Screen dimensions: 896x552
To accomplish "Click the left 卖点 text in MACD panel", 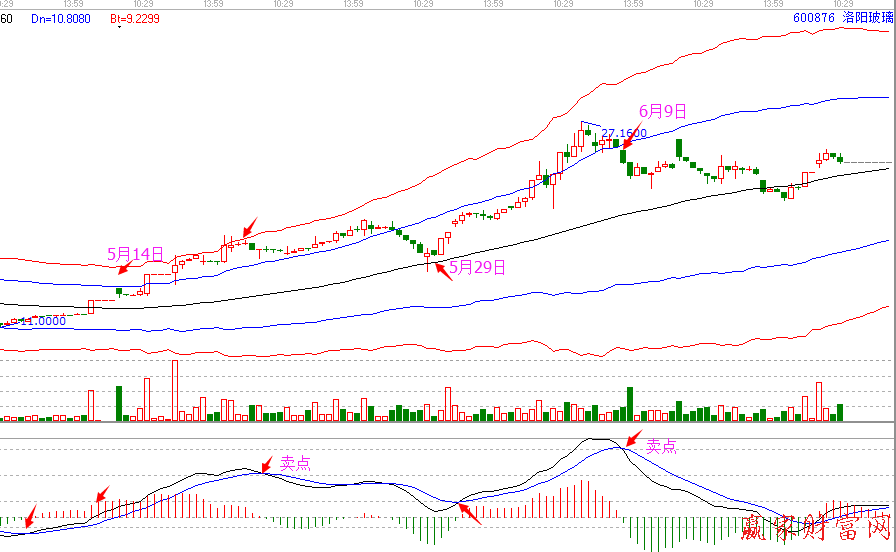I will tap(294, 463).
